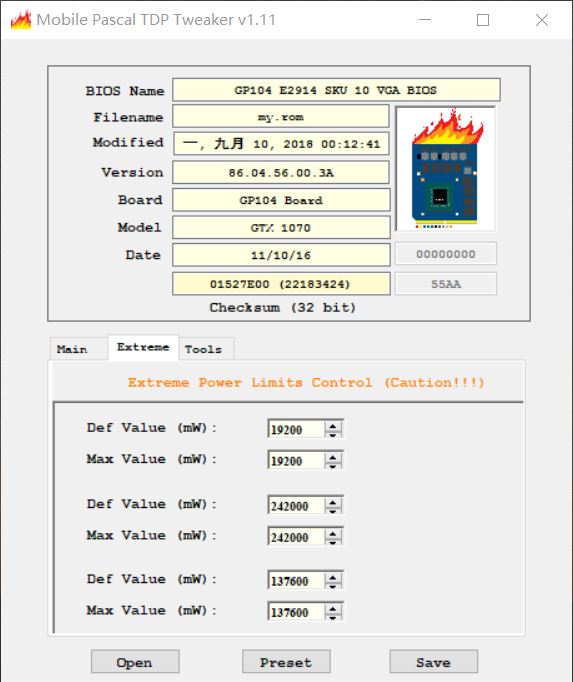Click the BIOS Name field GP104 E2914

pos(336,90)
